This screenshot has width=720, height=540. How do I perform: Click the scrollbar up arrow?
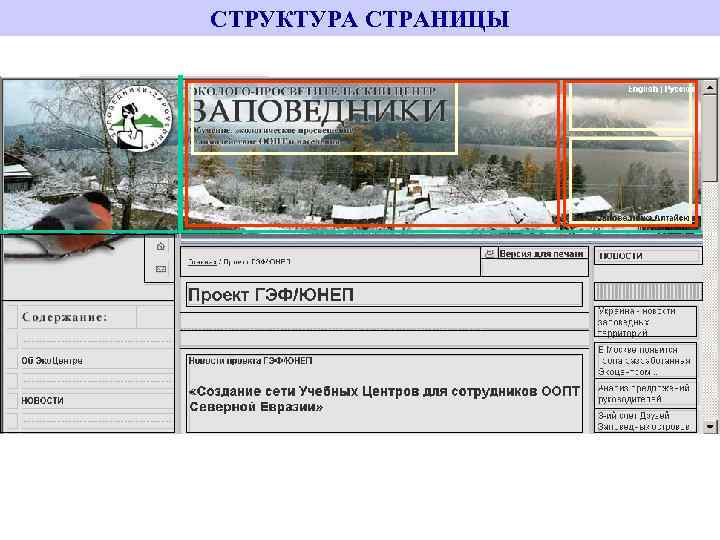coord(710,87)
